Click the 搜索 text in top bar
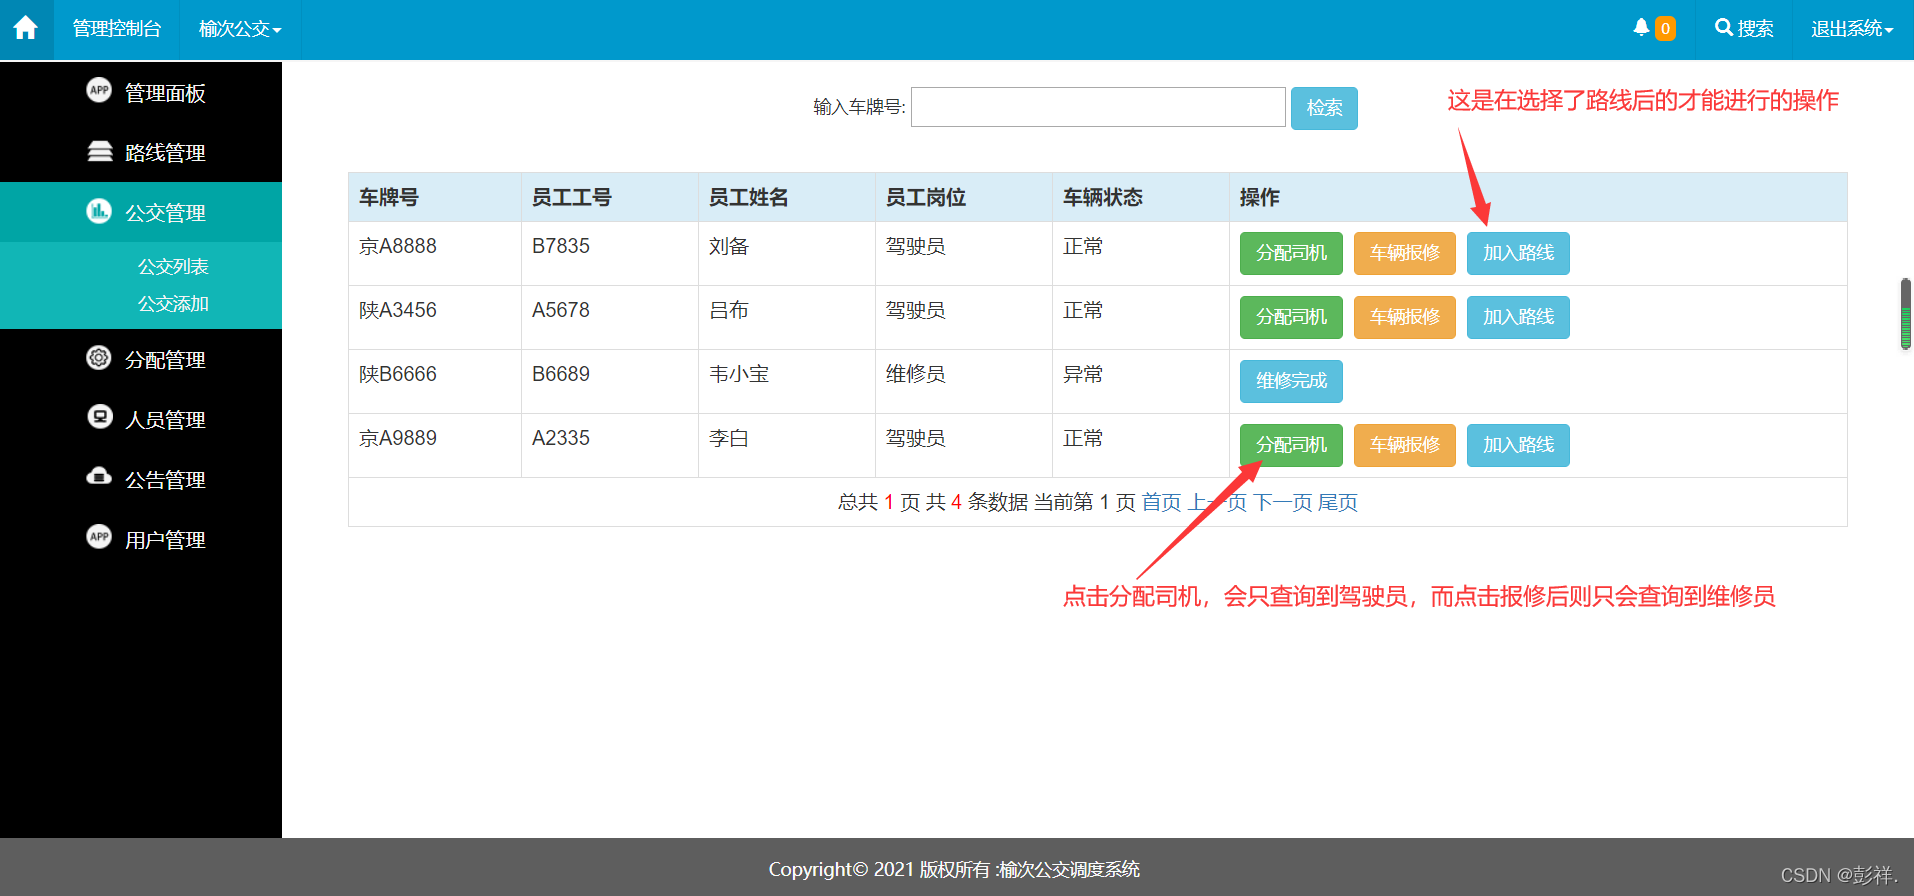This screenshot has width=1914, height=896. coord(1756,29)
